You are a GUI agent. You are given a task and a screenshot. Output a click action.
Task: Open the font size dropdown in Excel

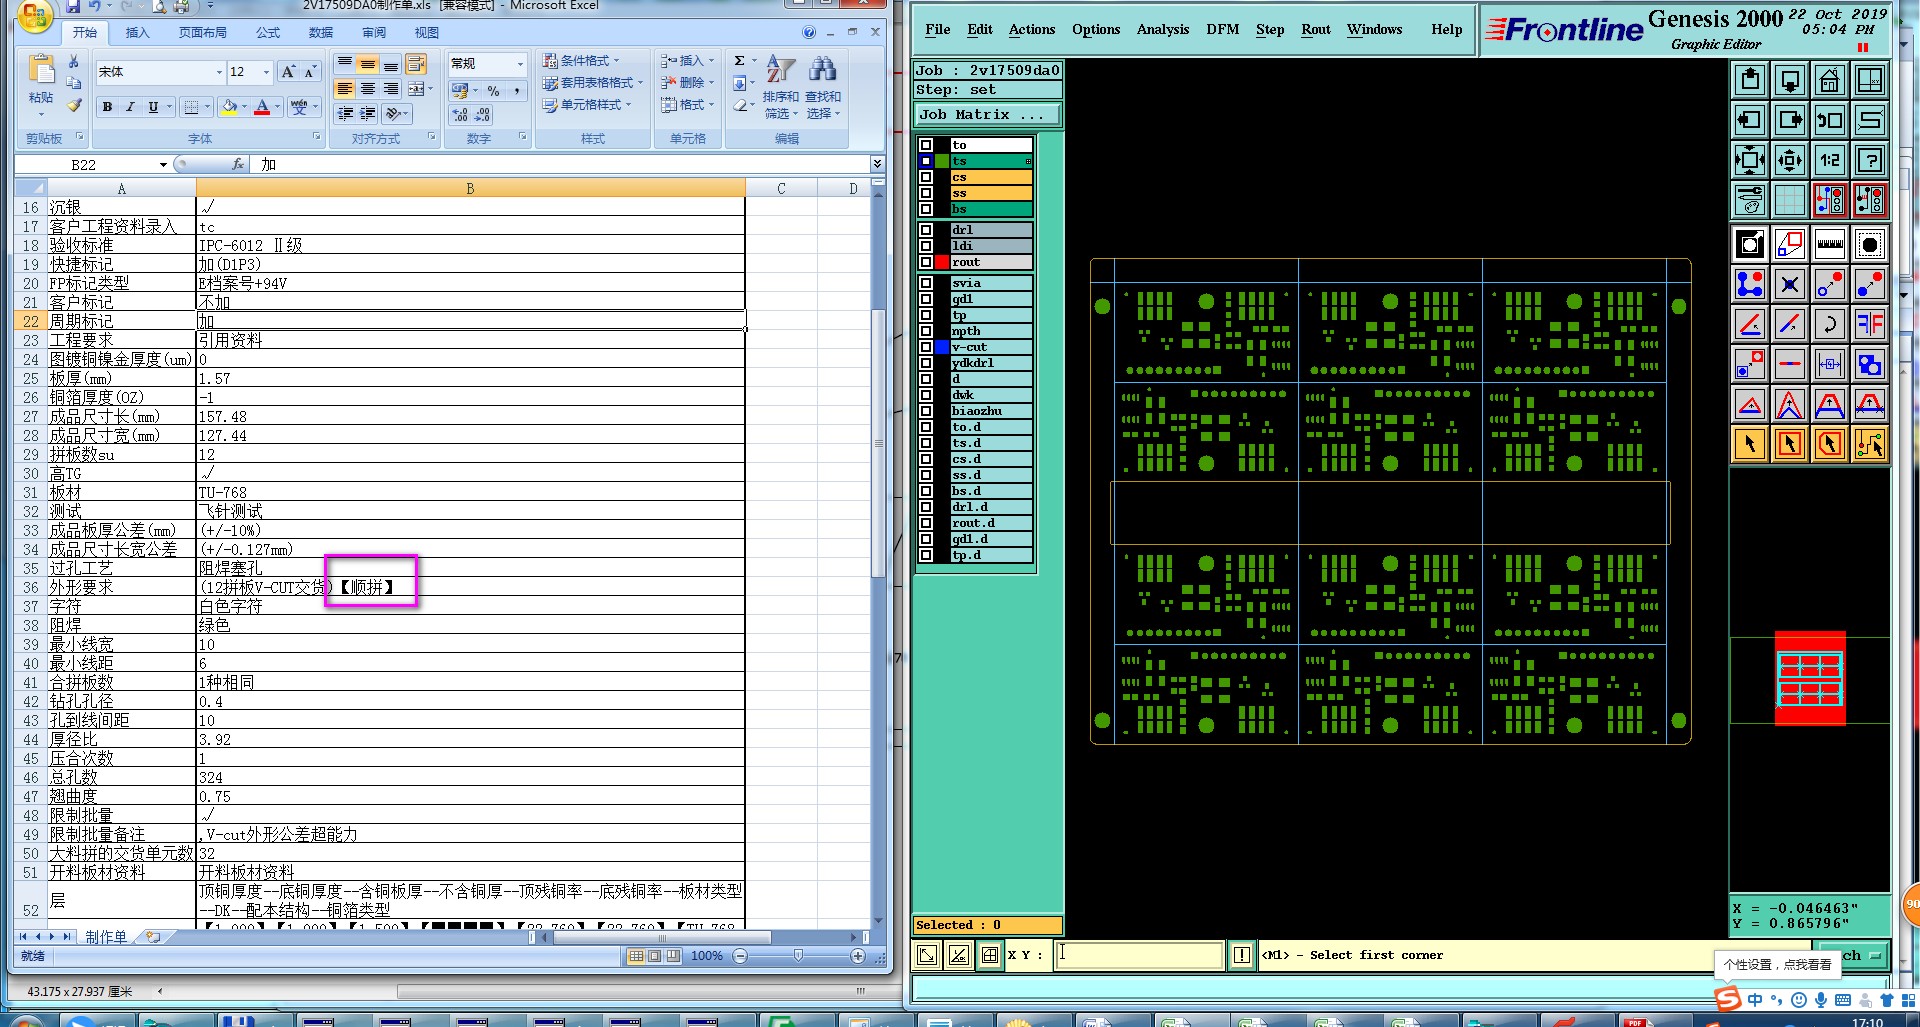(x=266, y=72)
